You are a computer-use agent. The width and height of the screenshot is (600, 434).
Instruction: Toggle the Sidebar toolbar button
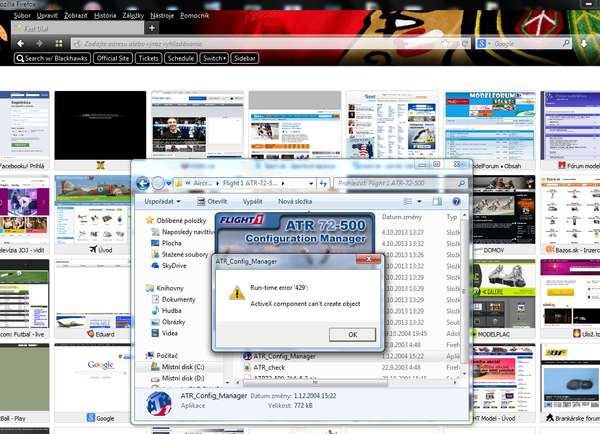[245, 59]
